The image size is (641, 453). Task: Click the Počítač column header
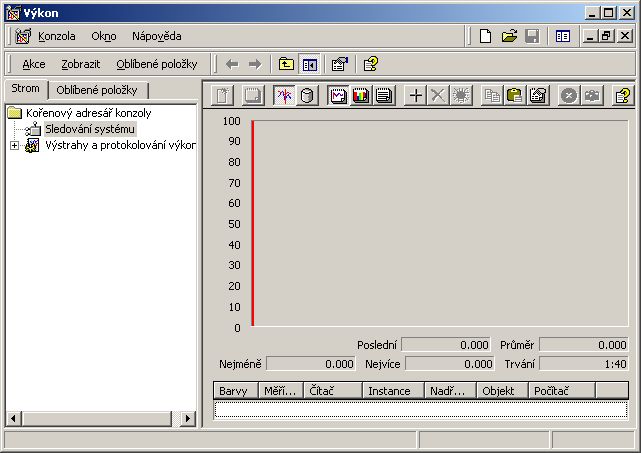click(562, 390)
